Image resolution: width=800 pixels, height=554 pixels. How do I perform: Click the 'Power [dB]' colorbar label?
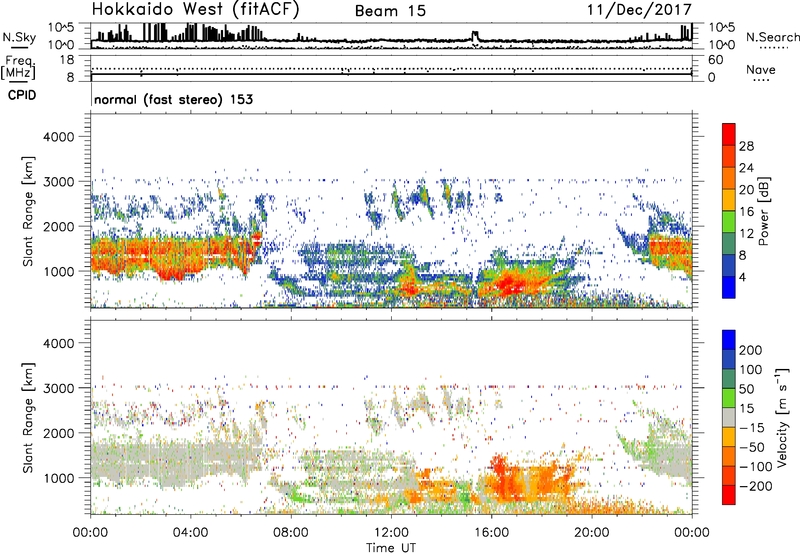tap(764, 211)
